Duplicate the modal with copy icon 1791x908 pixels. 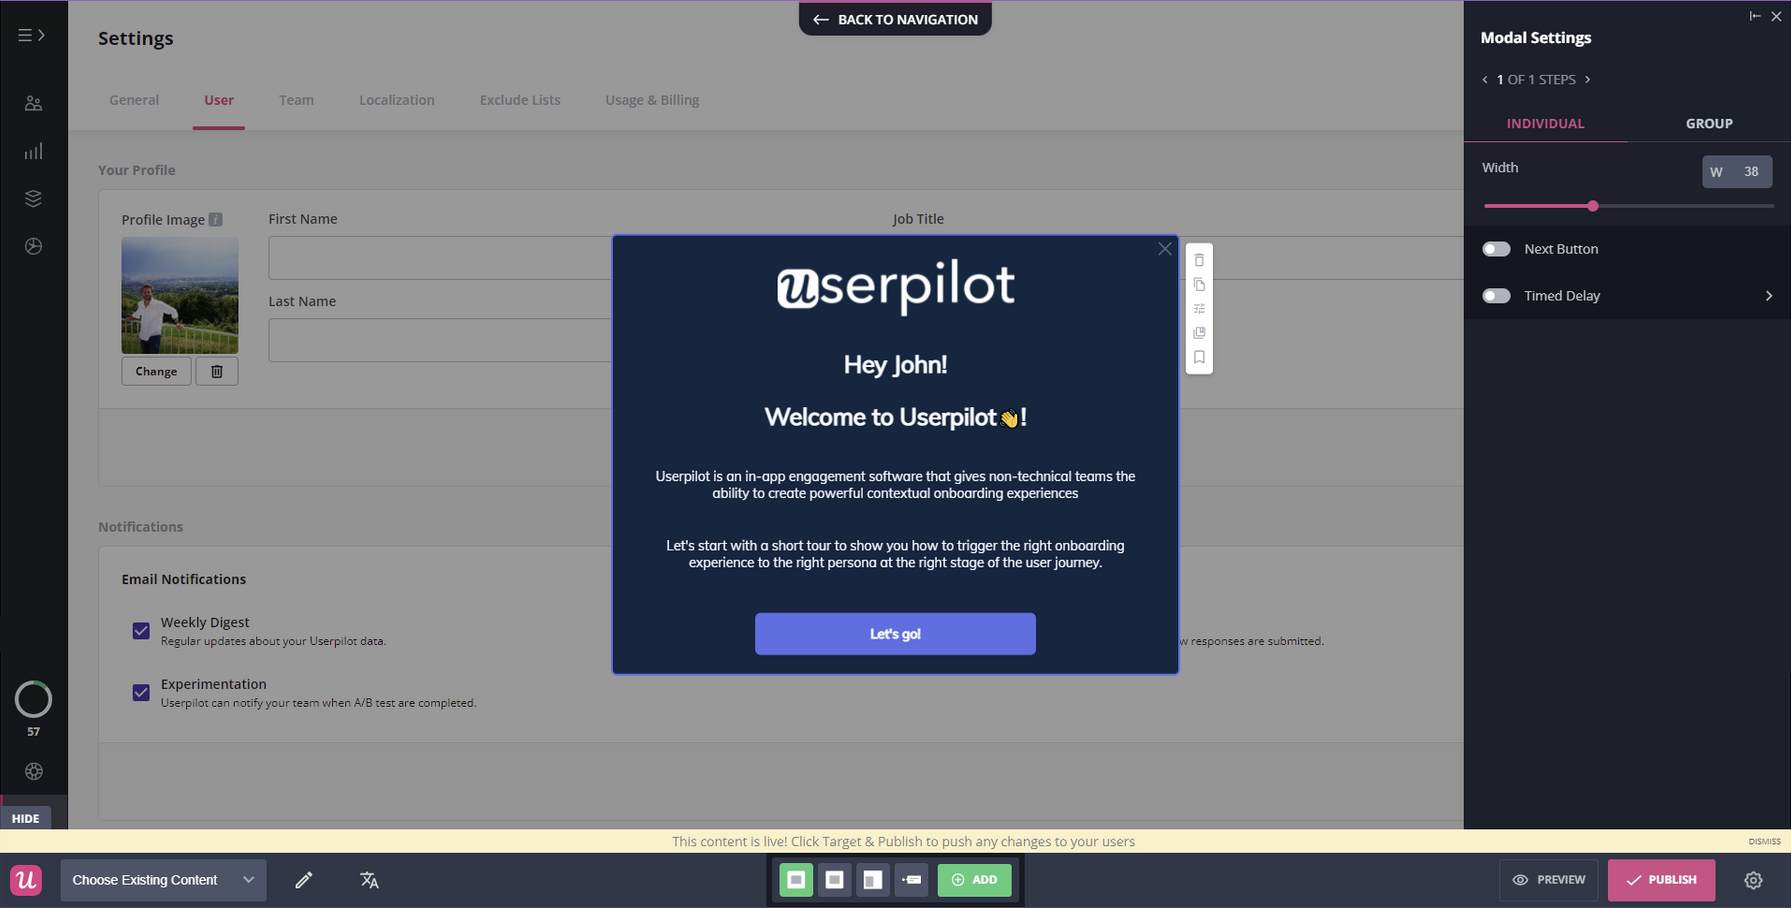(x=1199, y=284)
